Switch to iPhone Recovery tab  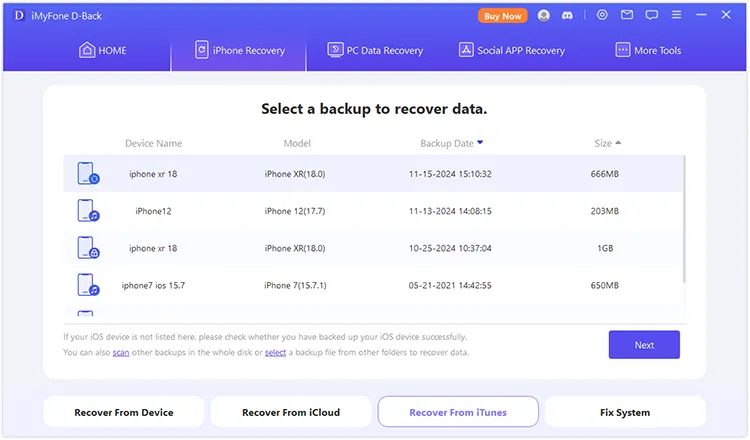[239, 50]
